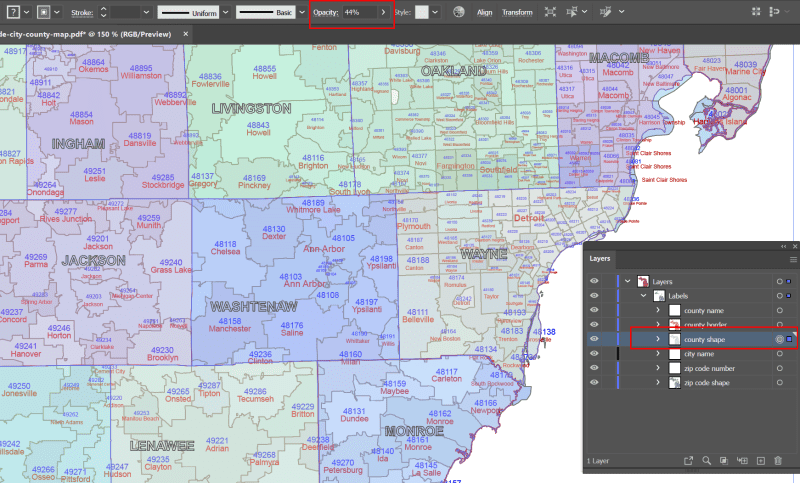Collapse the Labels sublayer chevron
Screen dimensions: 800x483
(x=643, y=295)
